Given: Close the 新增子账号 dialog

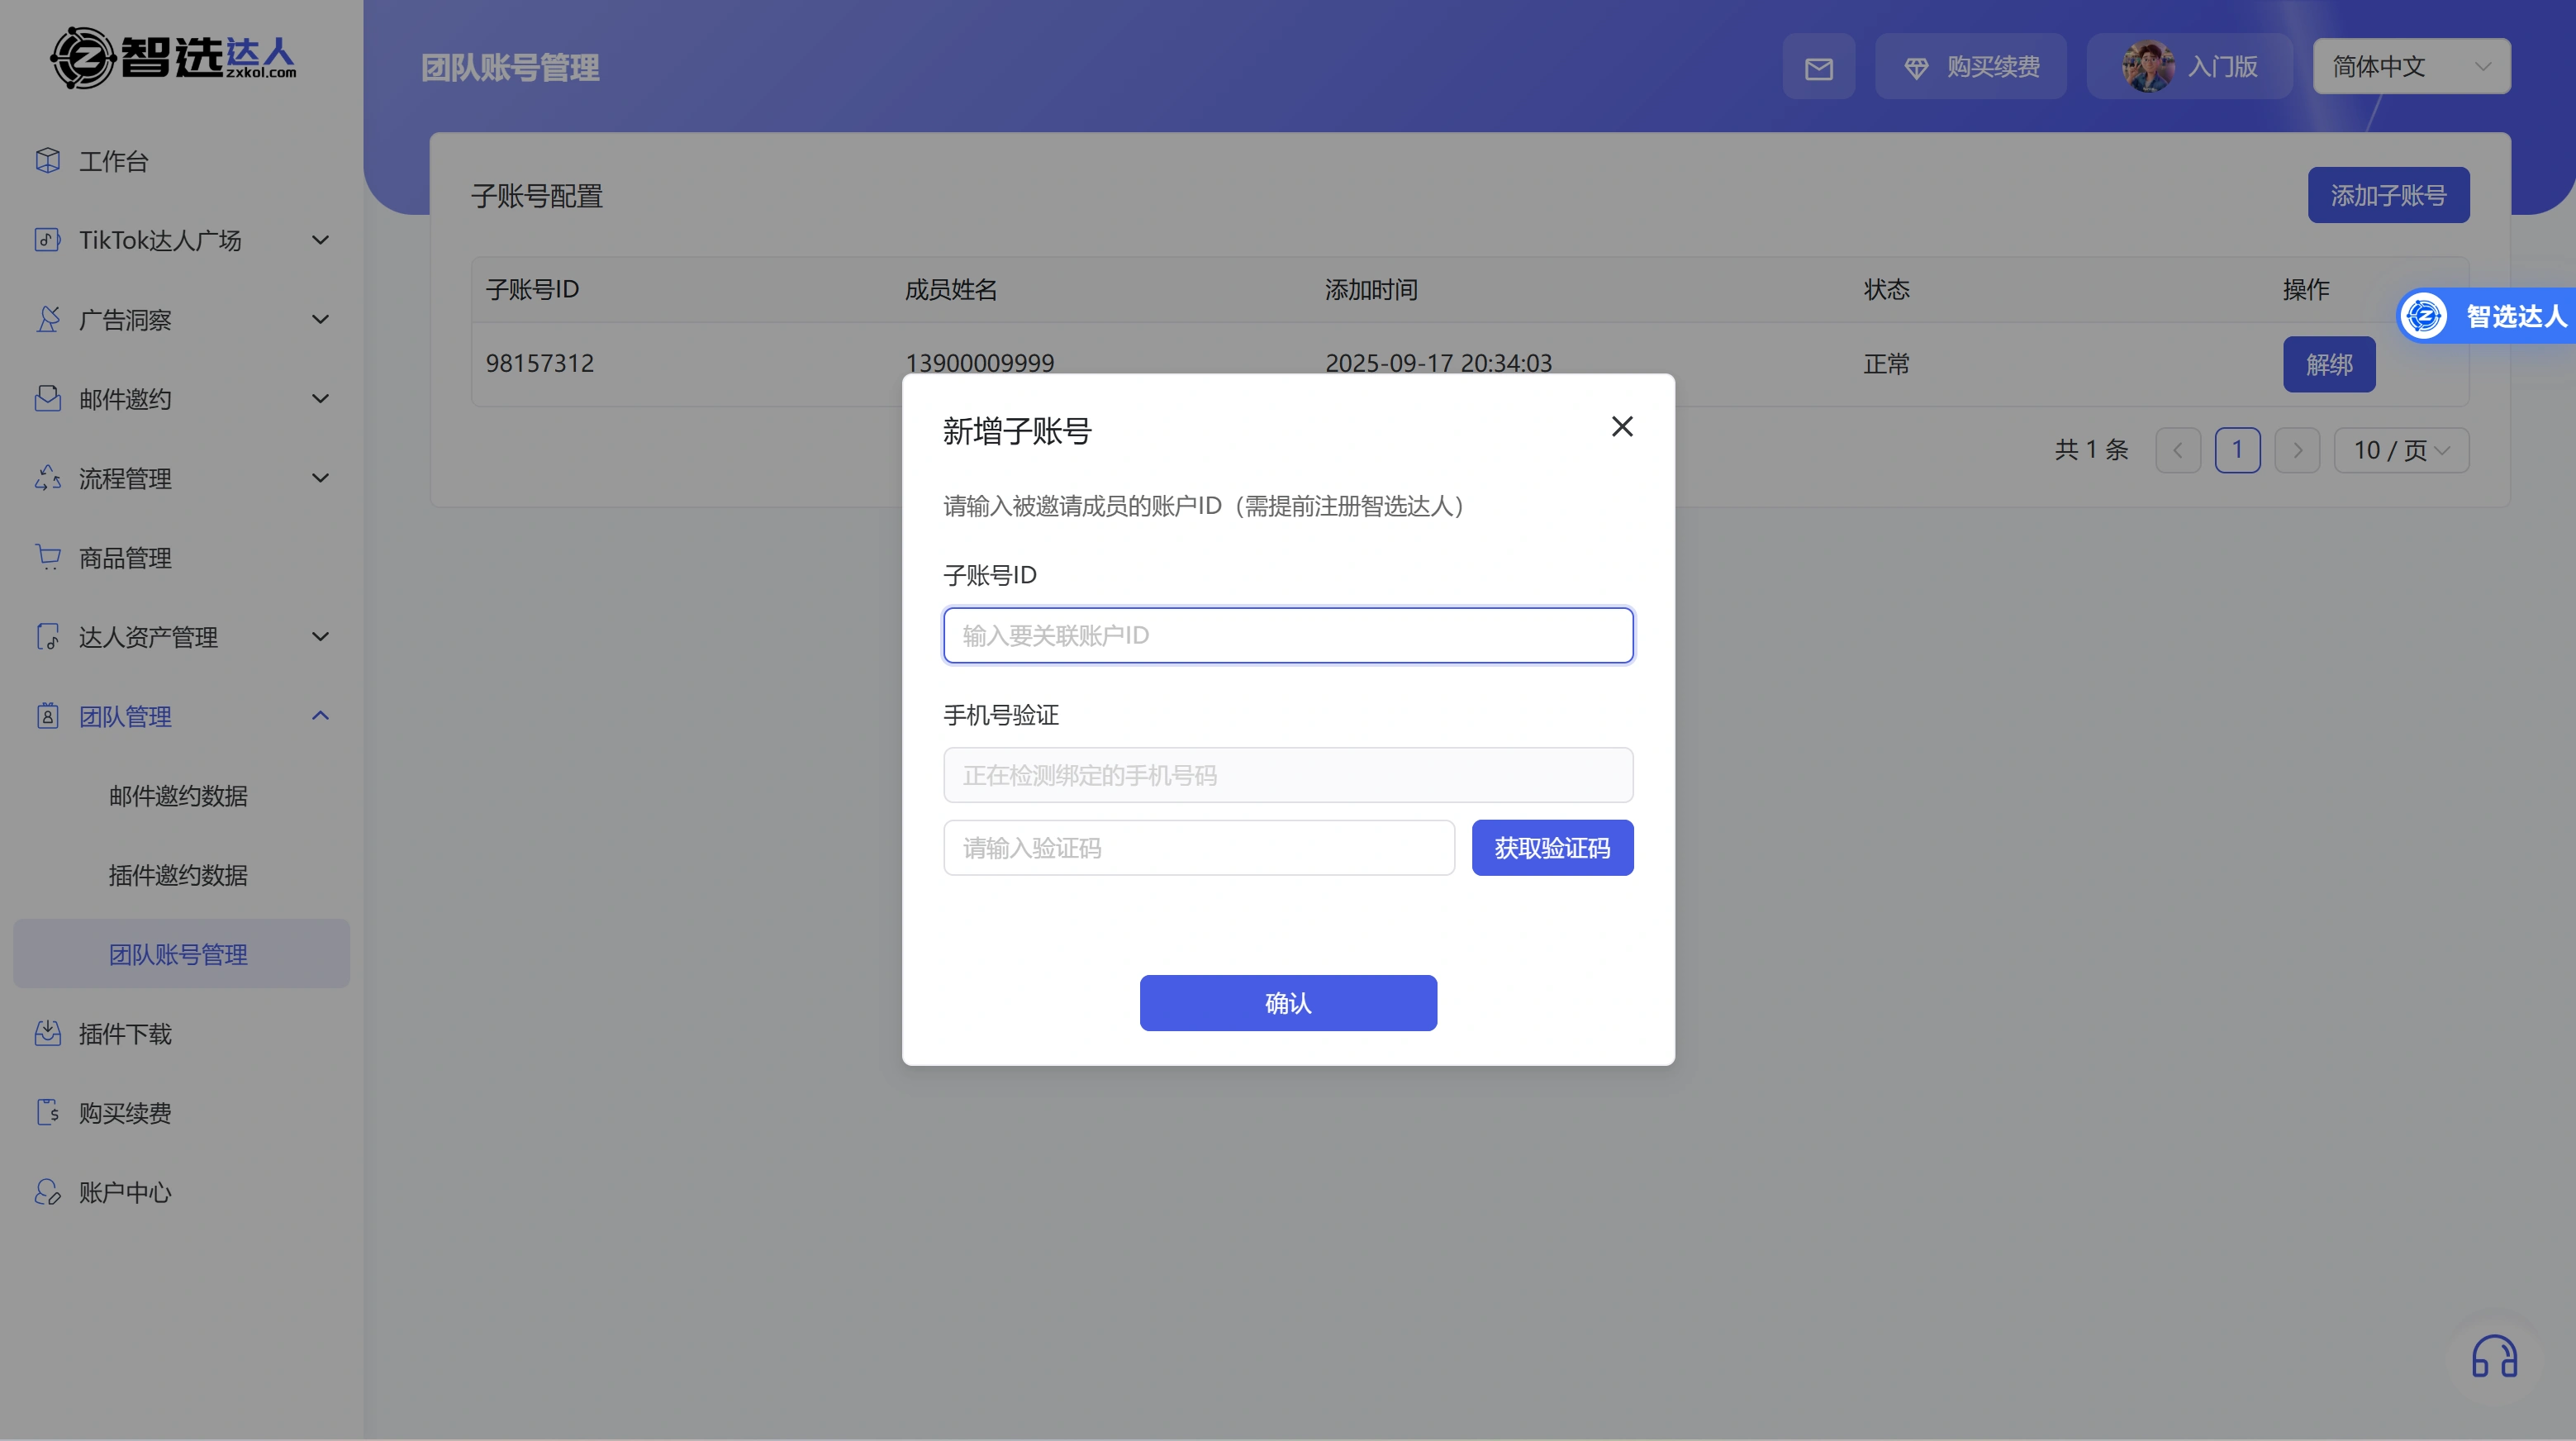Looking at the screenshot, I should 1622,427.
